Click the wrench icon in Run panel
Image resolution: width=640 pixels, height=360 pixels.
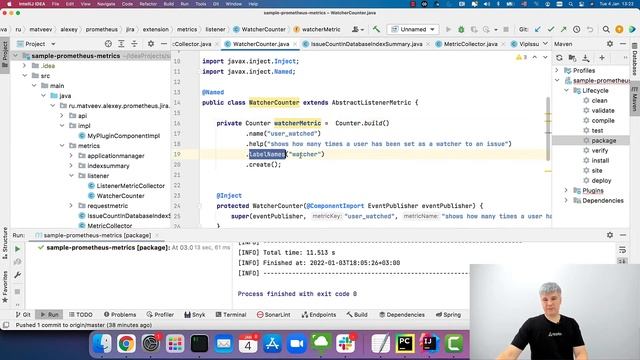point(18,275)
